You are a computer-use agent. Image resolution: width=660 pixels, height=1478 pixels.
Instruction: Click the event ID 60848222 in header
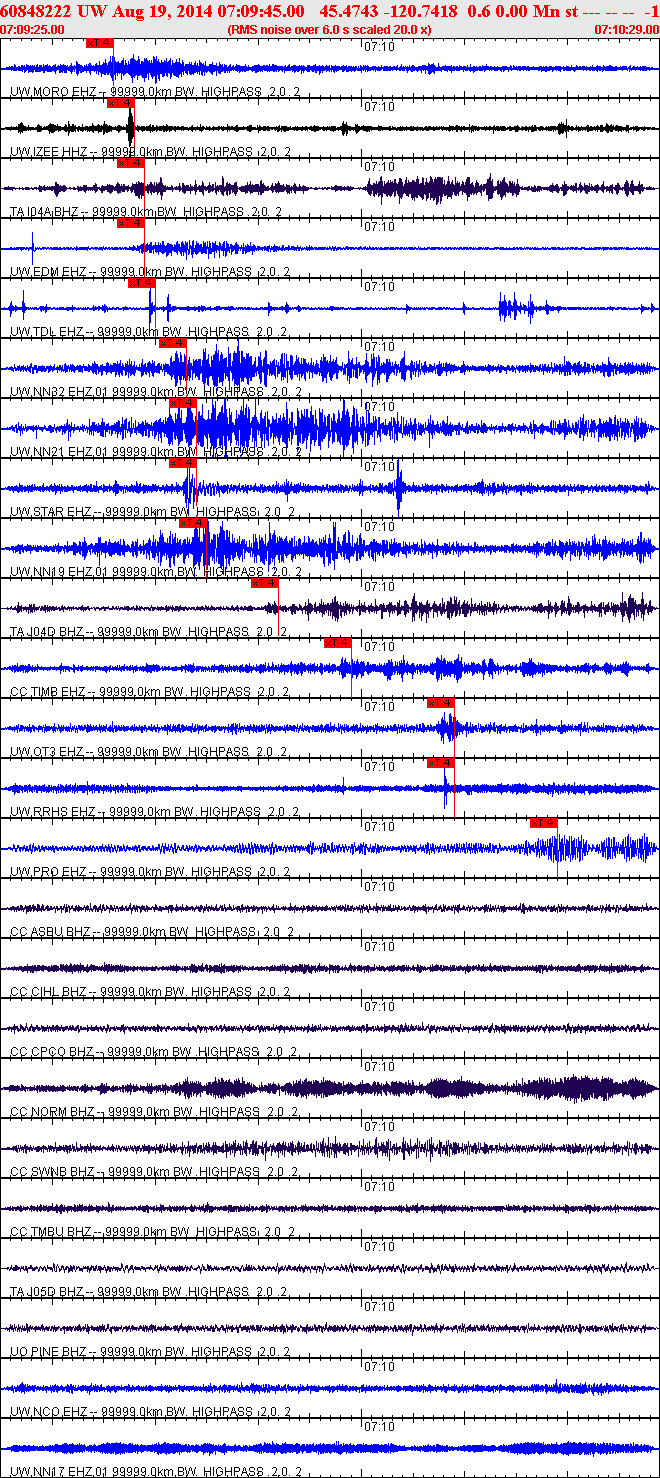point(36,11)
